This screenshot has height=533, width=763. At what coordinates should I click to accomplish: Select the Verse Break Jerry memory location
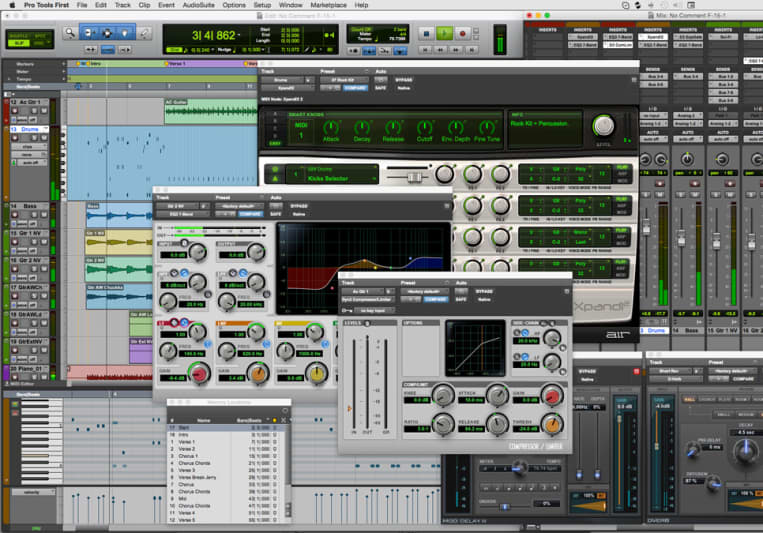(223, 478)
